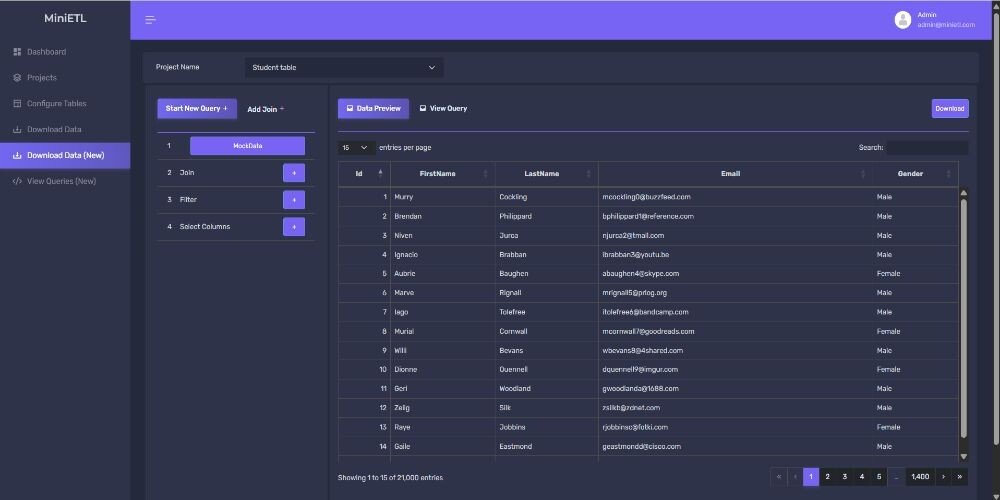Click the Add Join button
This screenshot has height=500, width=1000.
tap(265, 109)
